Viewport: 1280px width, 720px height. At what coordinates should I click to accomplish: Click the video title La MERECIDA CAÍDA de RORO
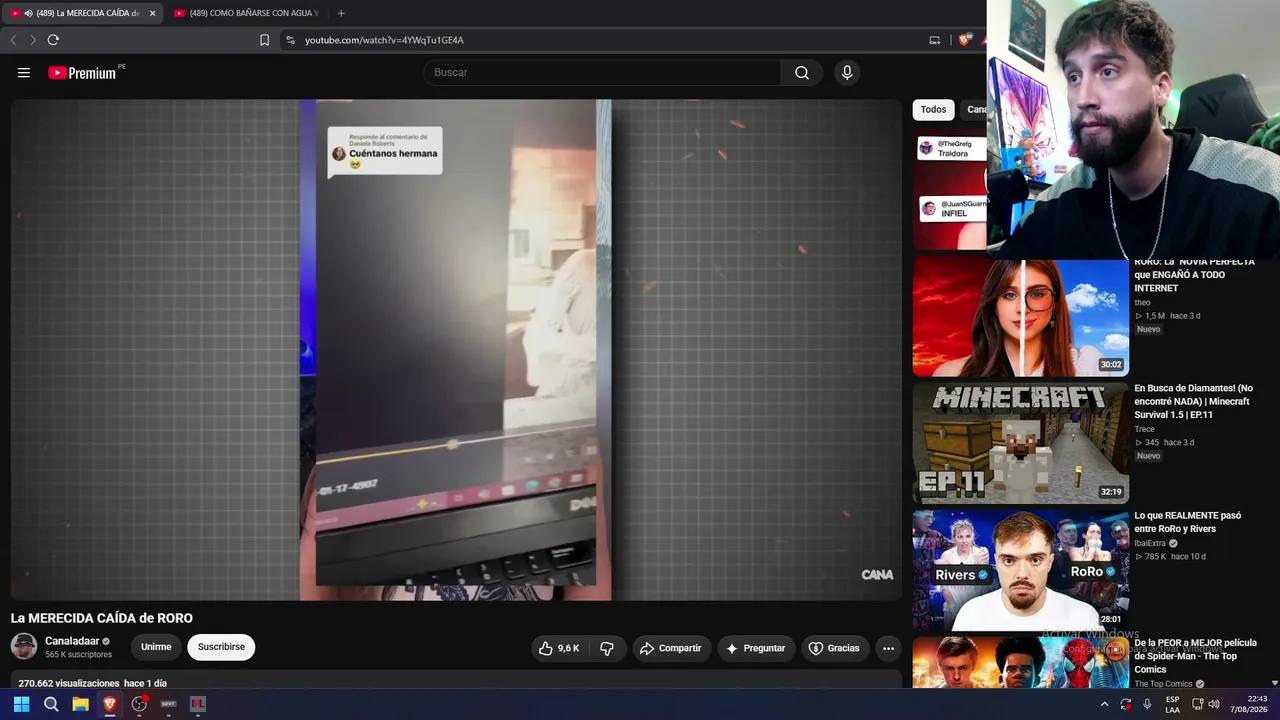[102, 618]
